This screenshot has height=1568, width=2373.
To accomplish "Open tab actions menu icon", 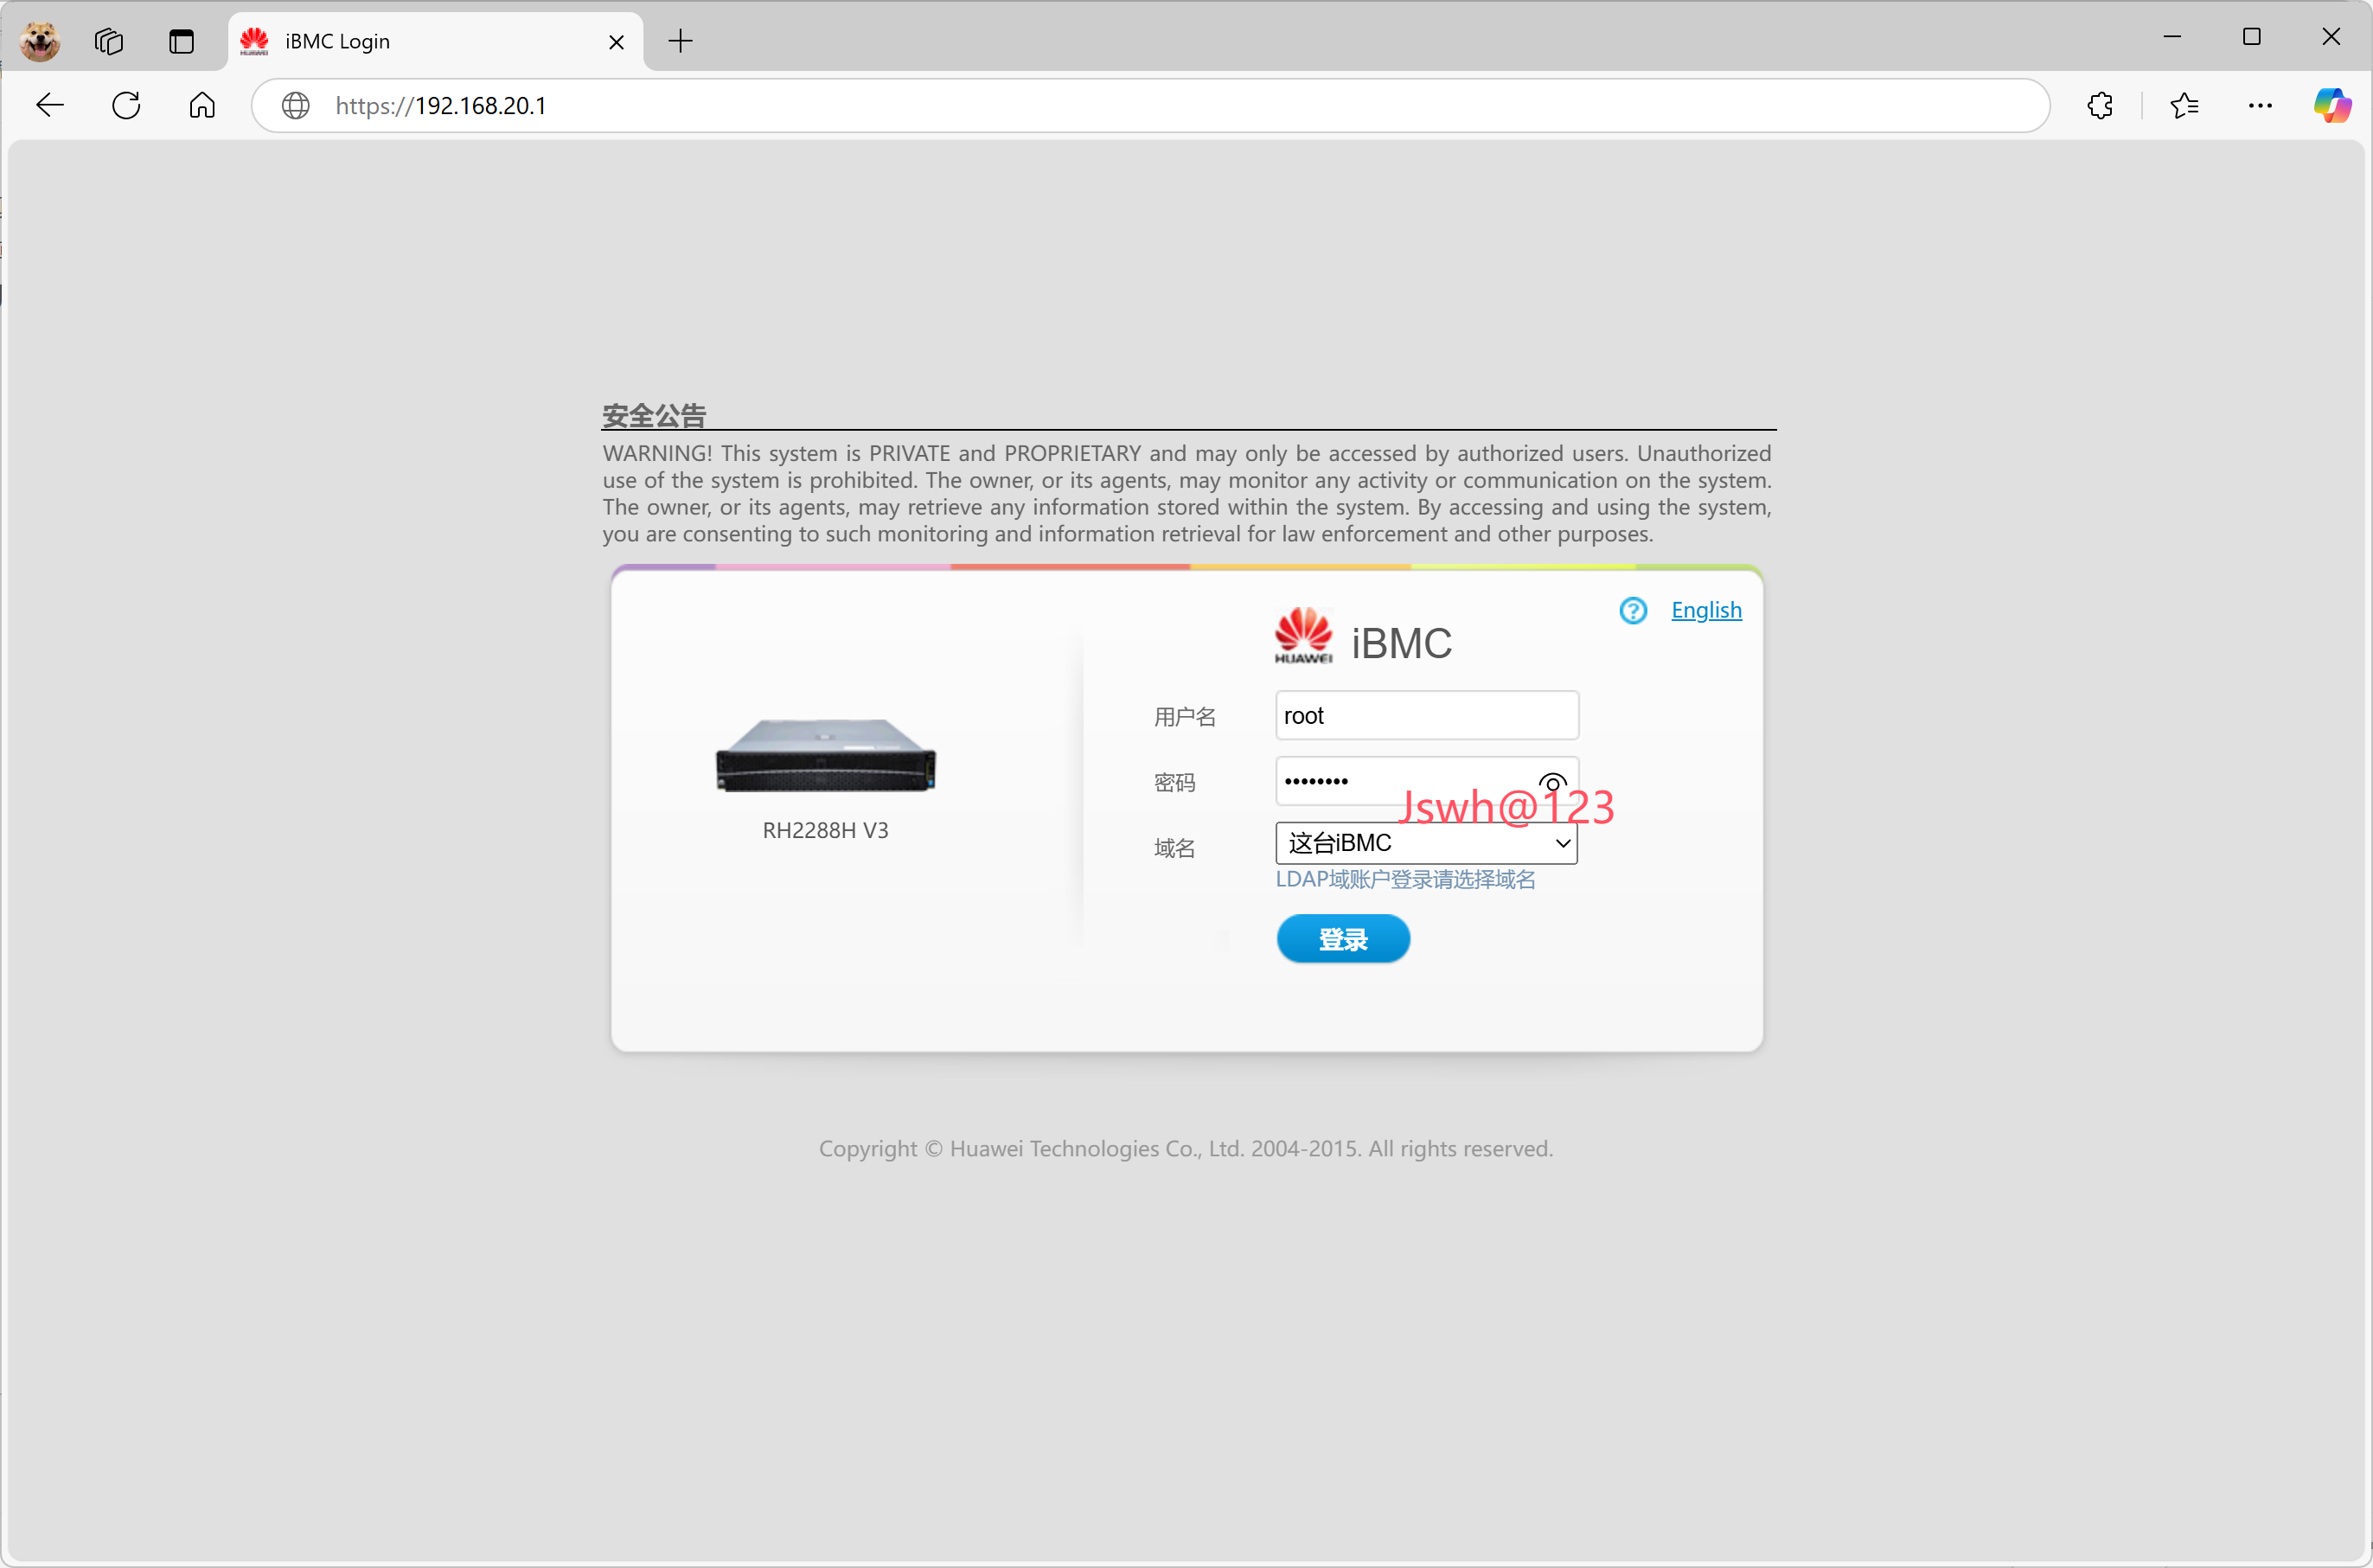I will click(x=181, y=41).
